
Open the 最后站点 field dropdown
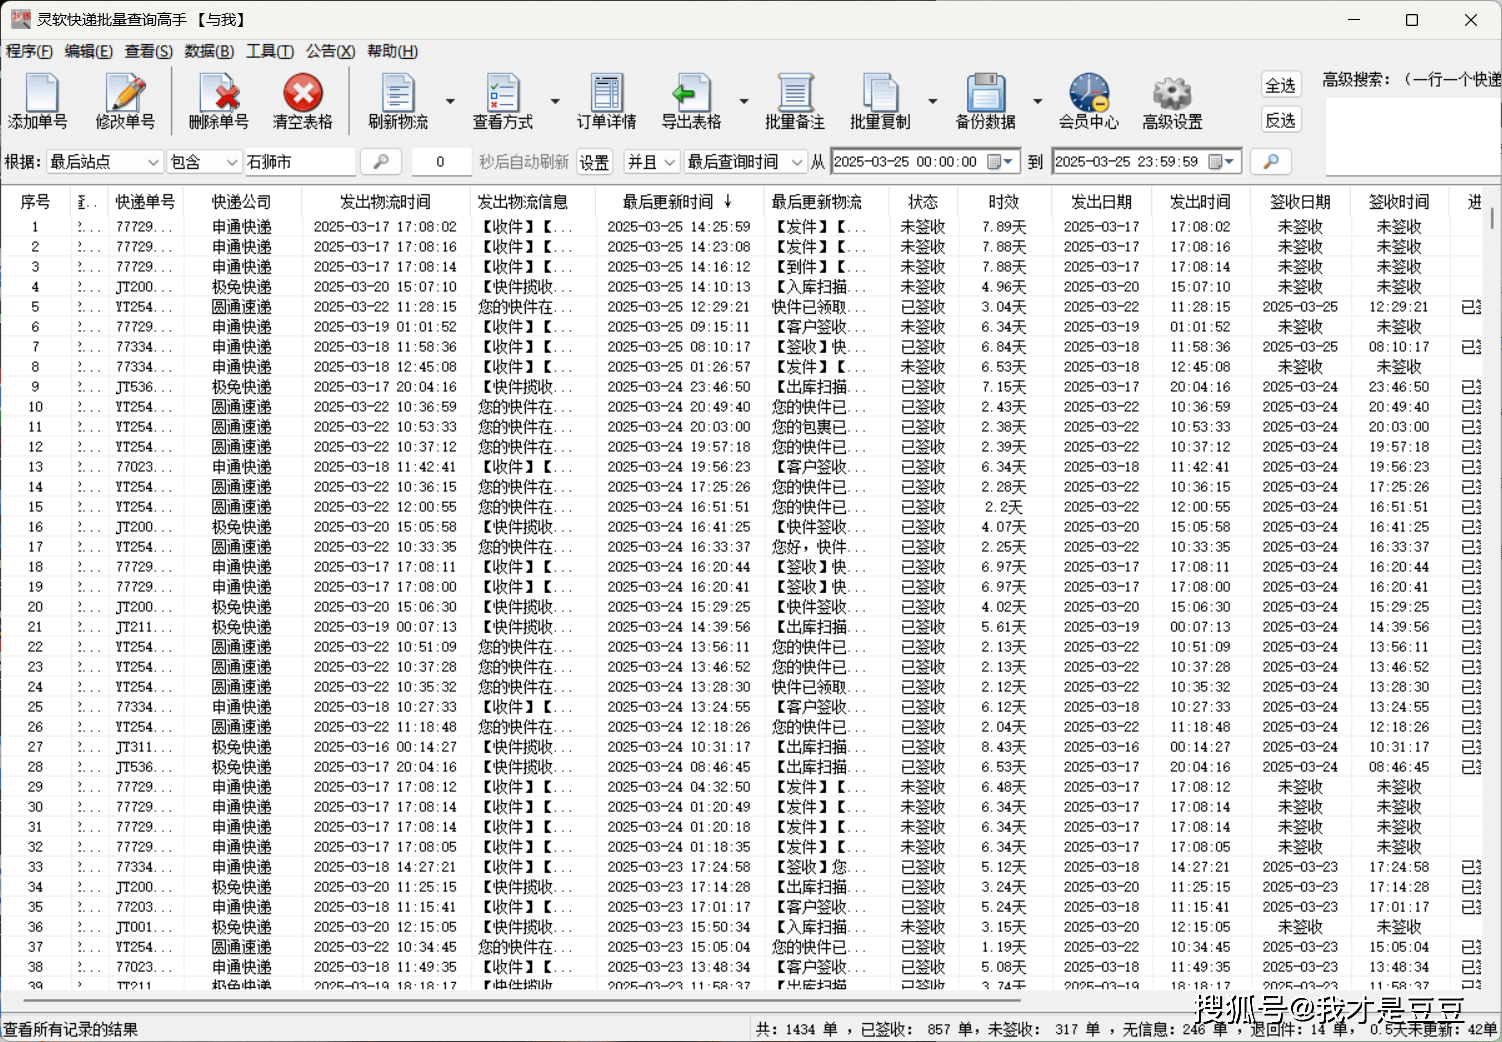[153, 162]
